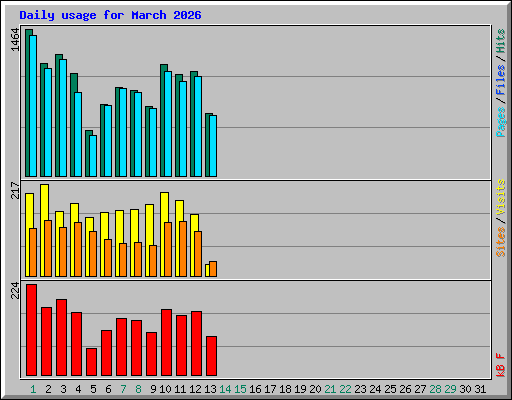
Task: Click day 16 on the x-axis
Action: pyautogui.click(x=255, y=389)
